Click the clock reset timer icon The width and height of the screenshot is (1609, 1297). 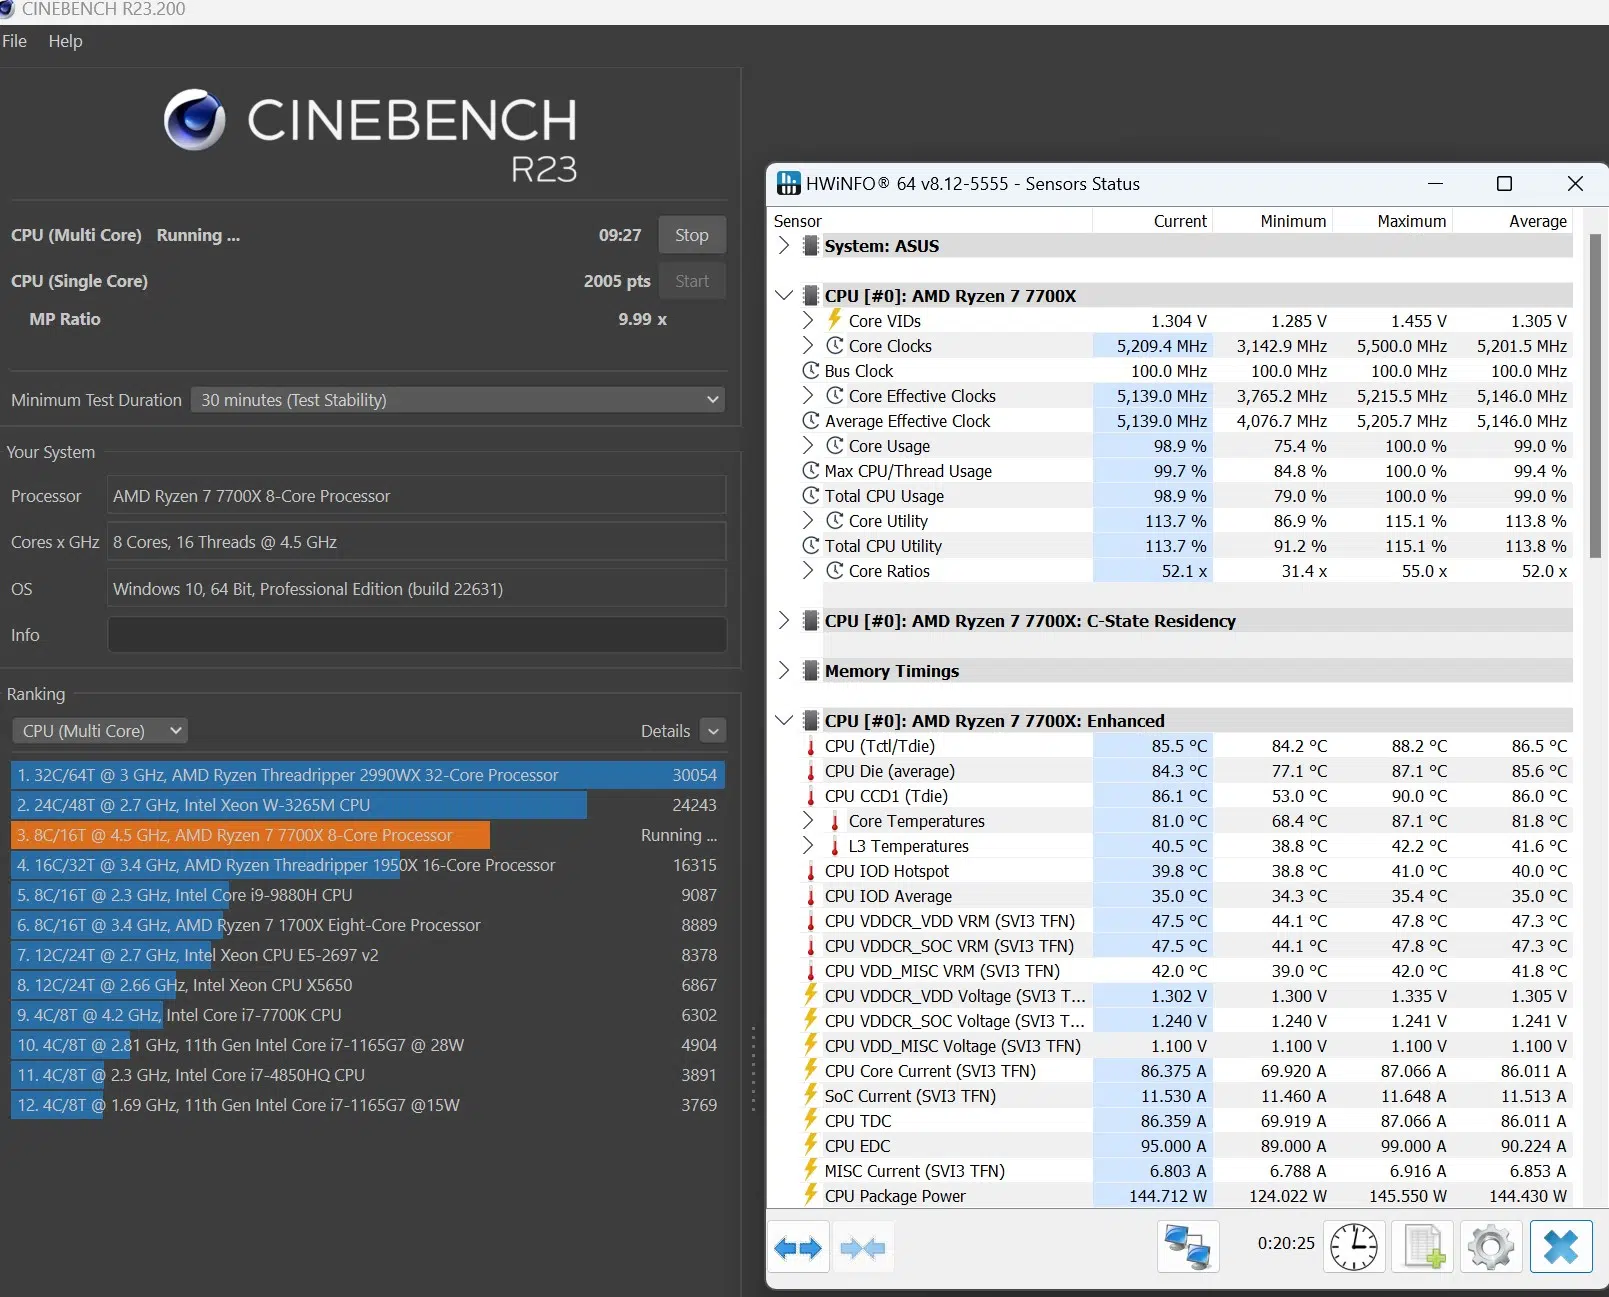[1354, 1247]
